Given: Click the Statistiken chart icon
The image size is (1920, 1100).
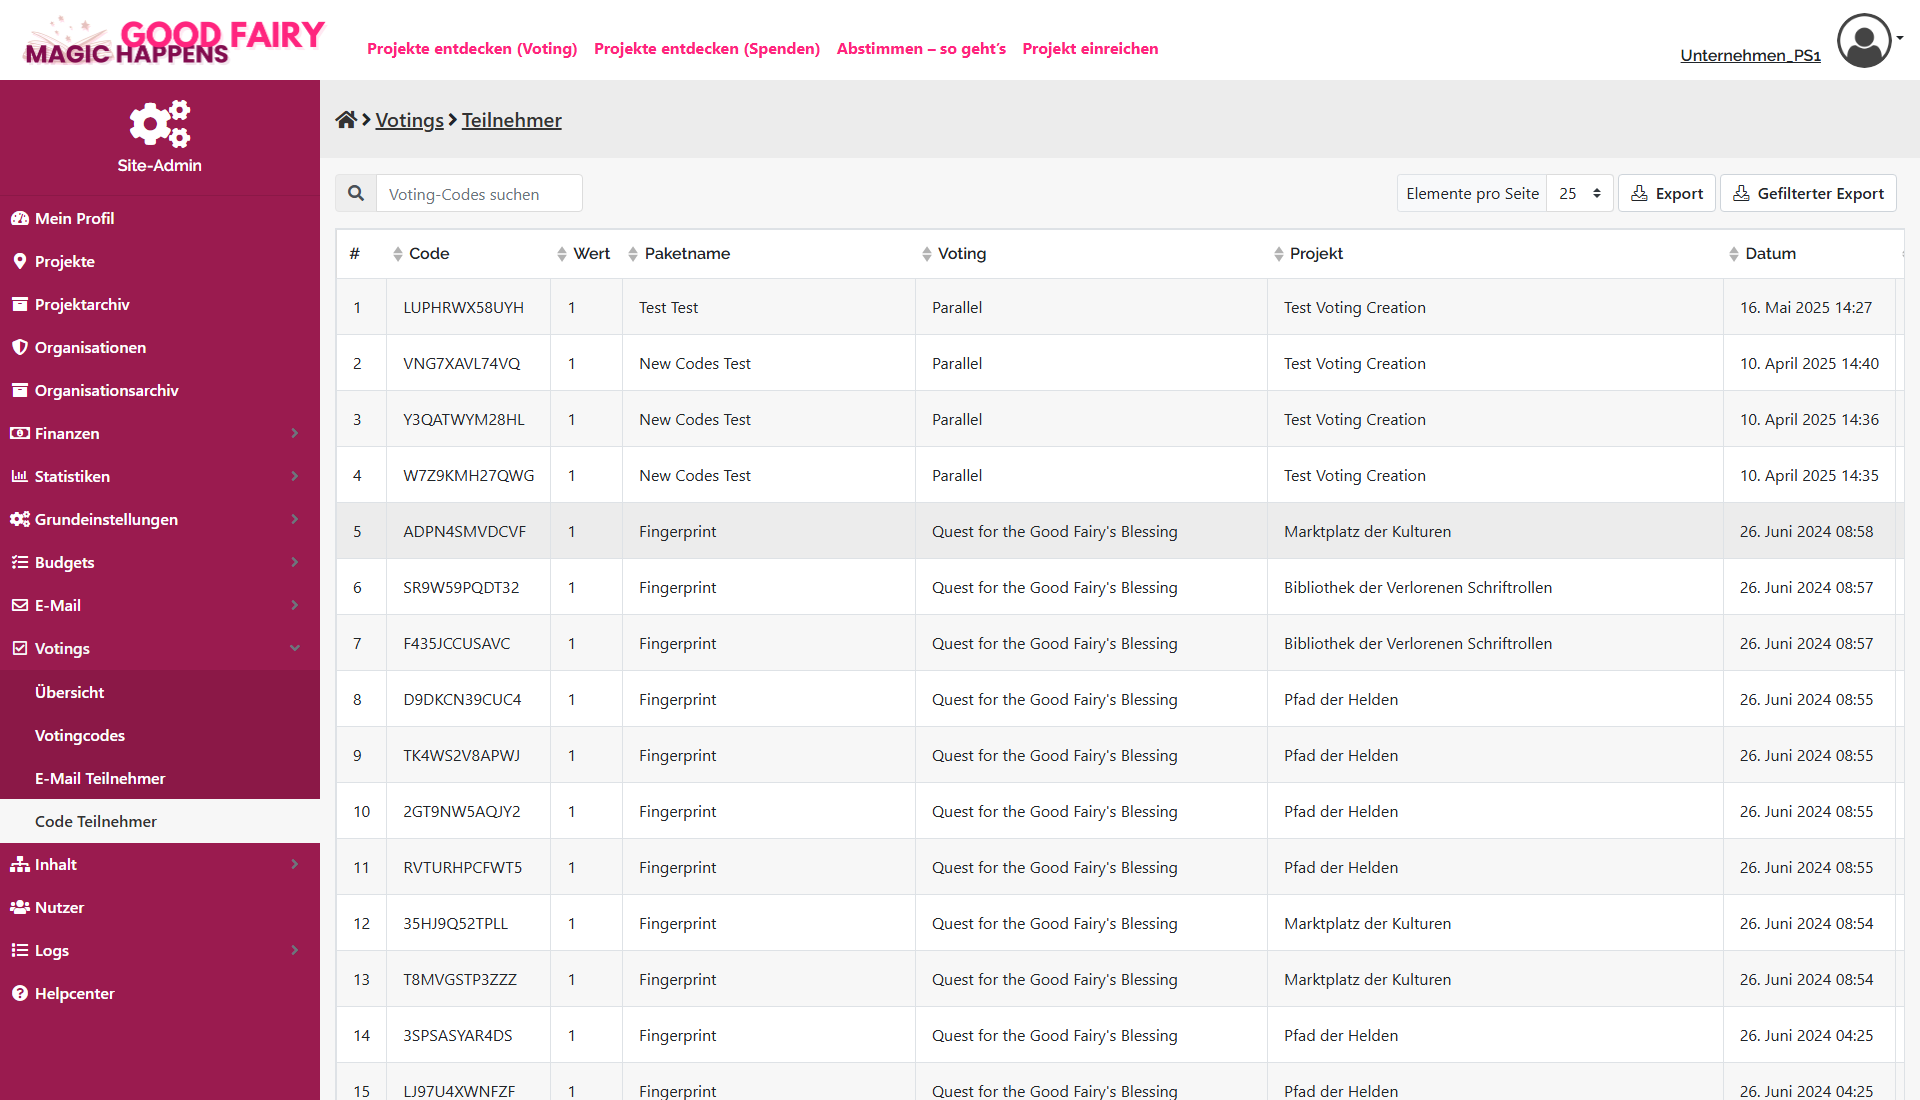Looking at the screenshot, I should [x=20, y=476].
